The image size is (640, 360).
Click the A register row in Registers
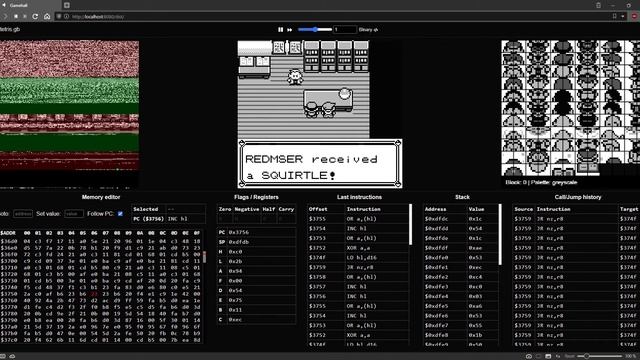click(256, 271)
